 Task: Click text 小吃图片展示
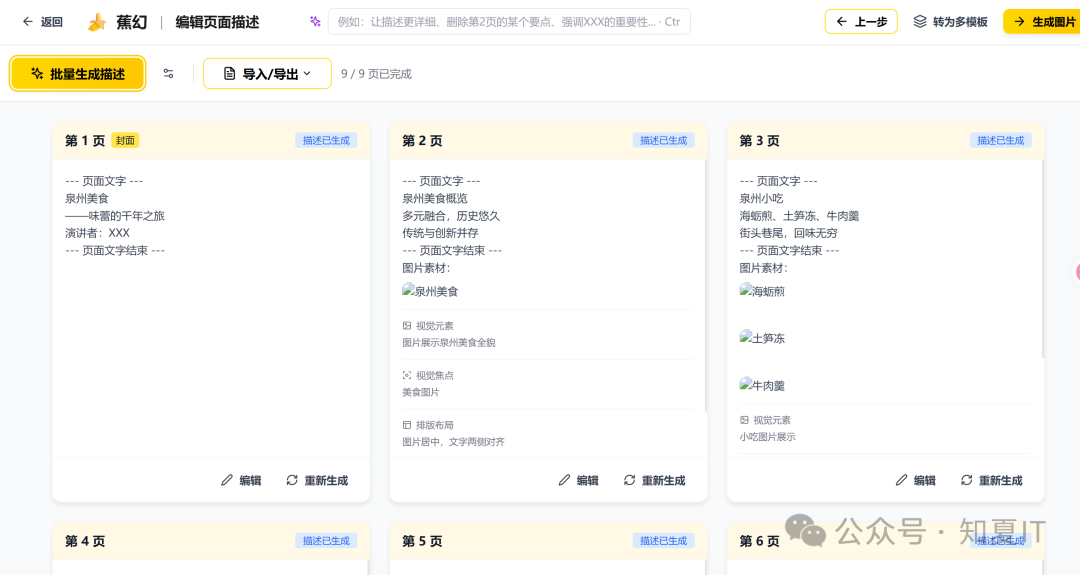click(x=767, y=437)
